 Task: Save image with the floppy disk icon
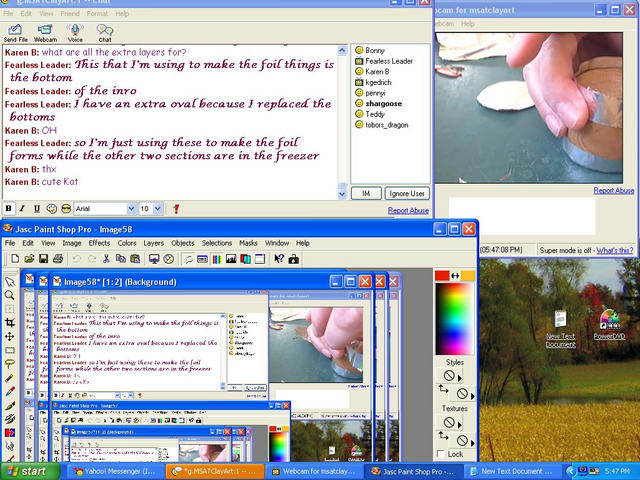coord(43,258)
